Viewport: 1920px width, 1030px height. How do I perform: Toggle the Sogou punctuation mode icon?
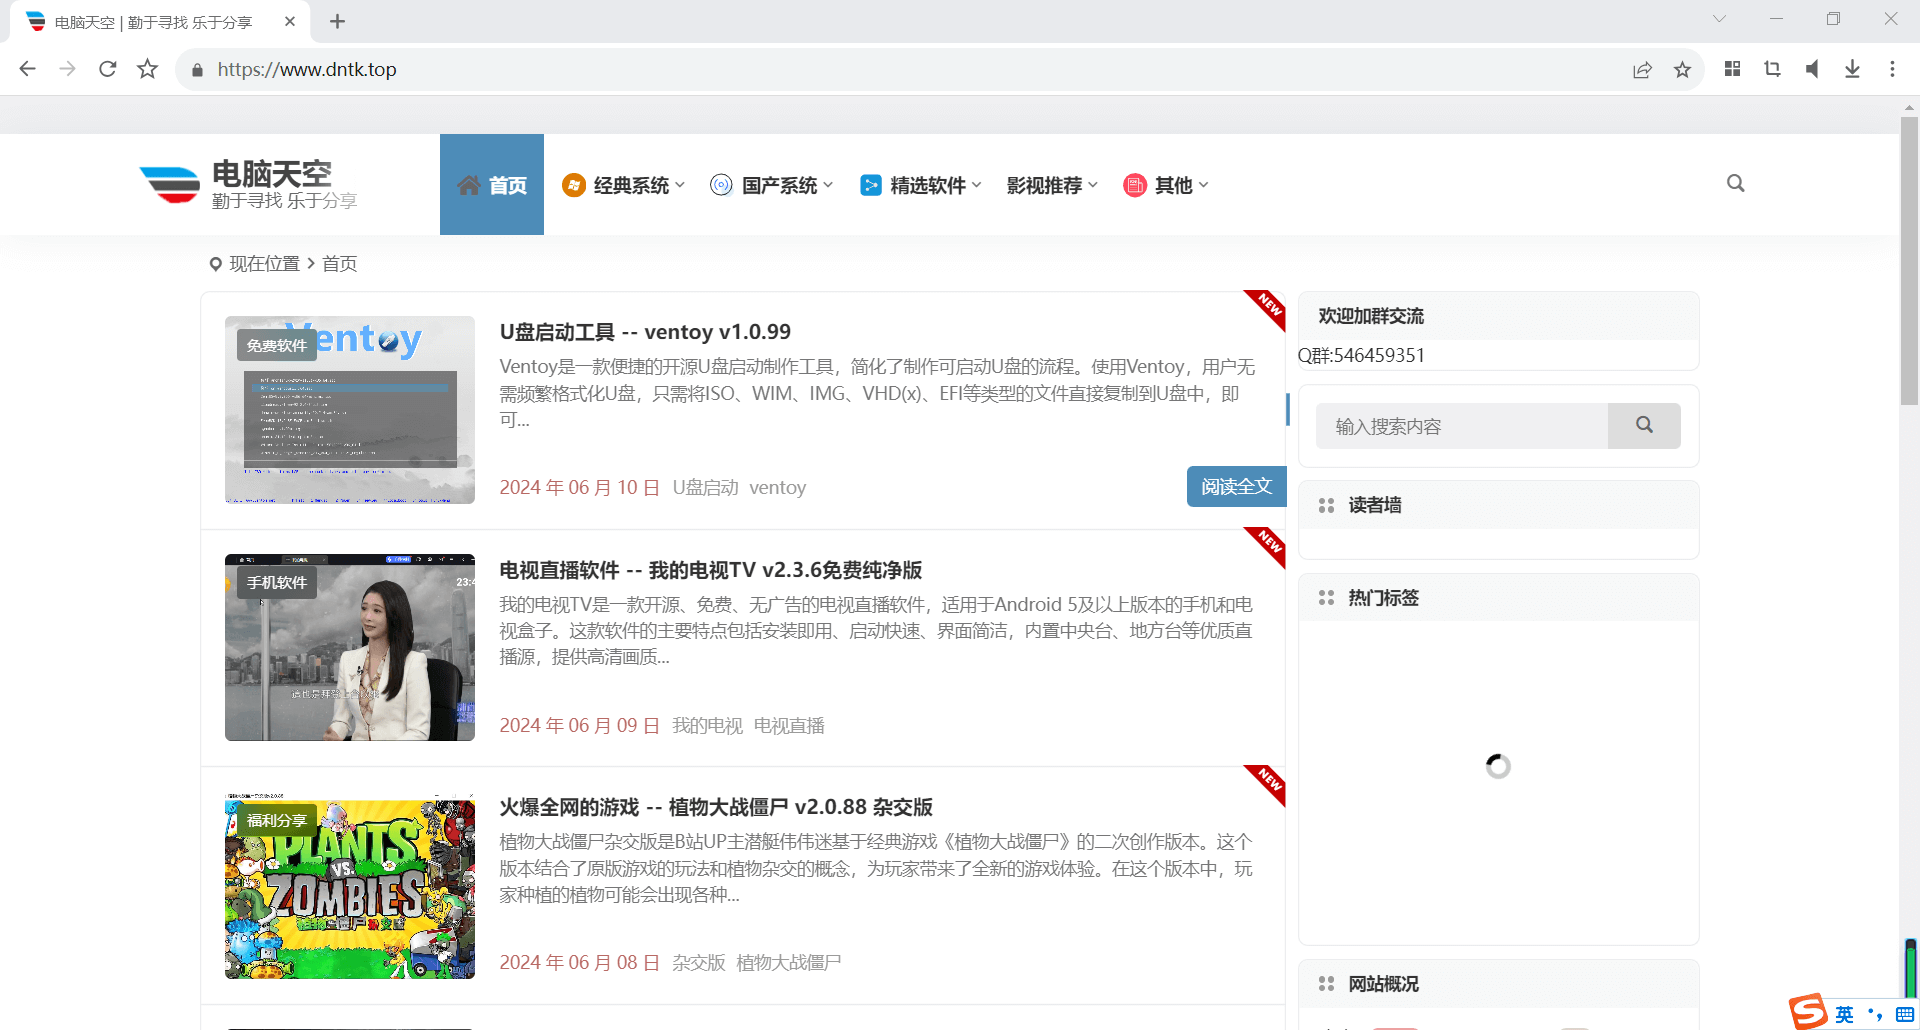click(x=1875, y=1014)
